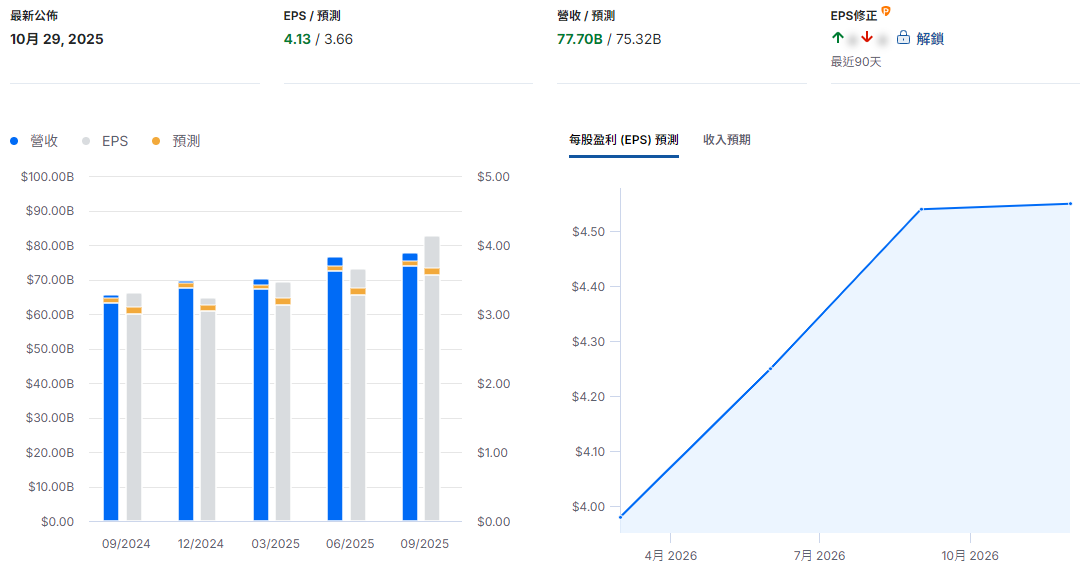Toggle the EPS series legend label

pyautogui.click(x=115, y=141)
